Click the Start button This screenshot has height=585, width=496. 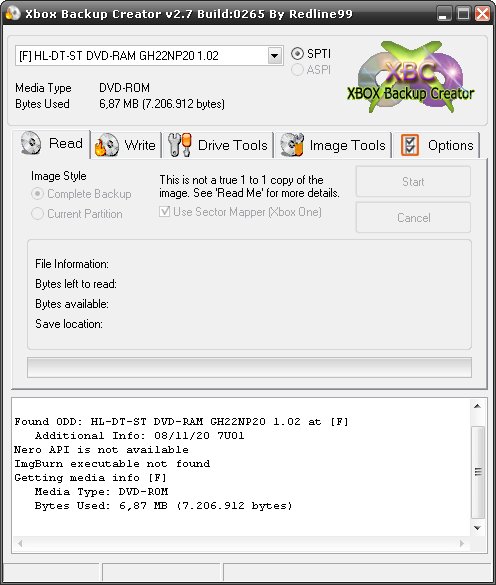[x=413, y=182]
